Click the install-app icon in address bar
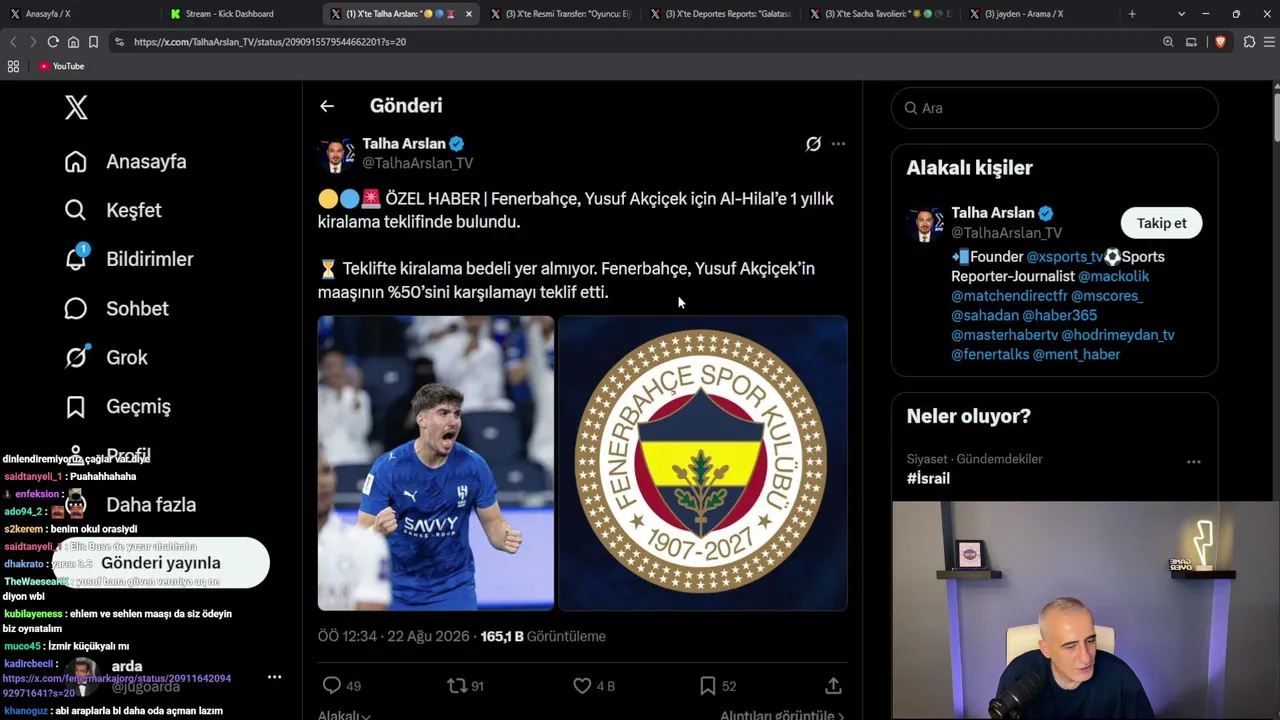The height and width of the screenshot is (720, 1280). (x=1191, y=42)
